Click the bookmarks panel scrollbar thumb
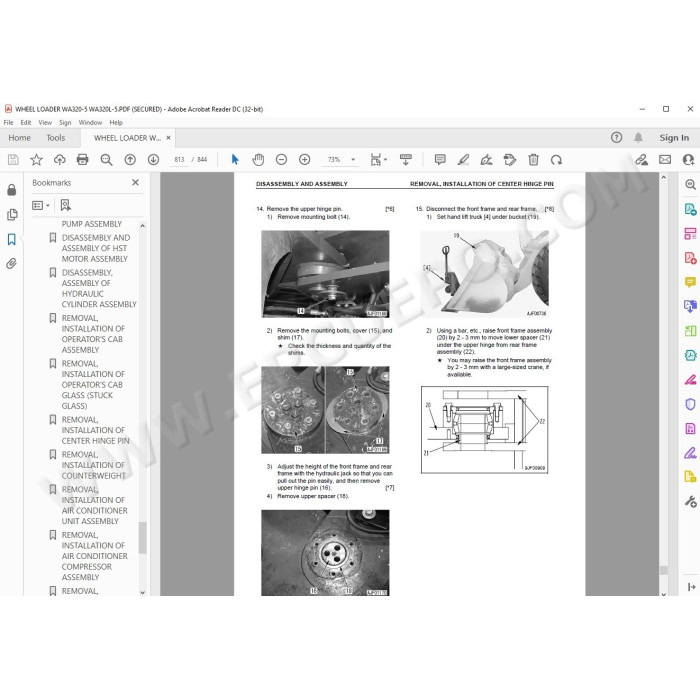 (x=142, y=538)
